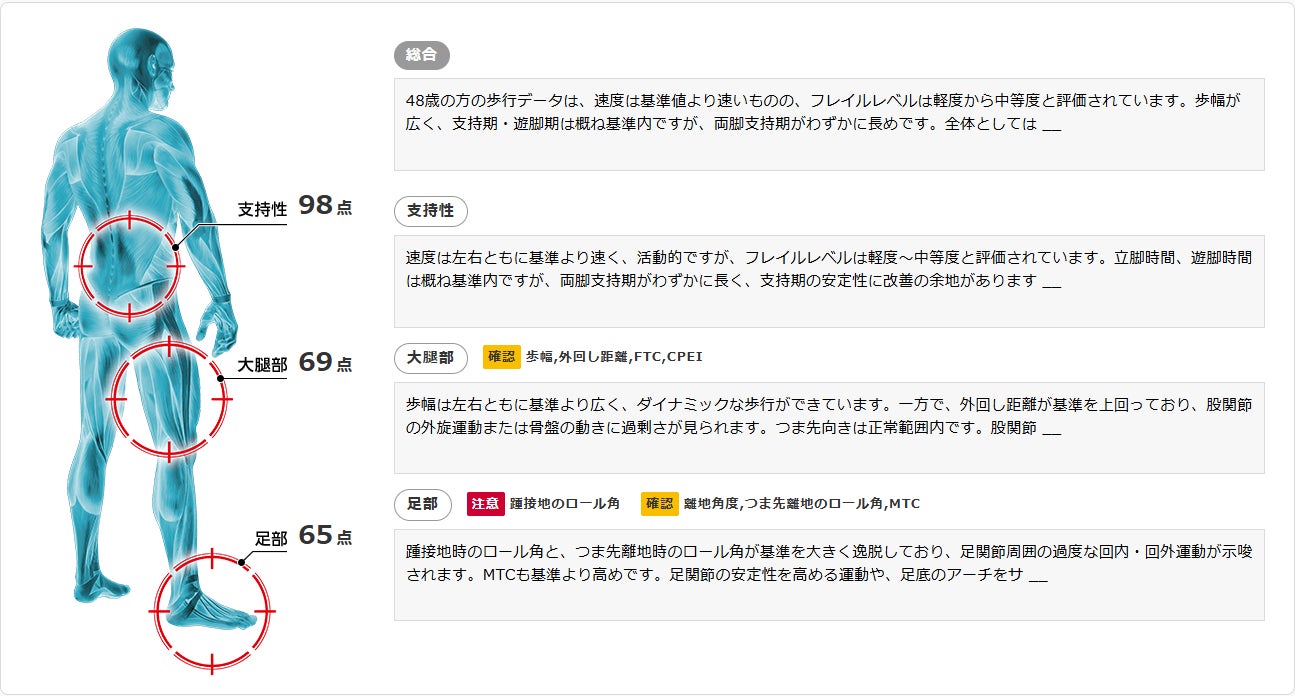Expand the truncated 大腿部 description text
The width and height of the screenshot is (1295, 696).
[1051, 430]
